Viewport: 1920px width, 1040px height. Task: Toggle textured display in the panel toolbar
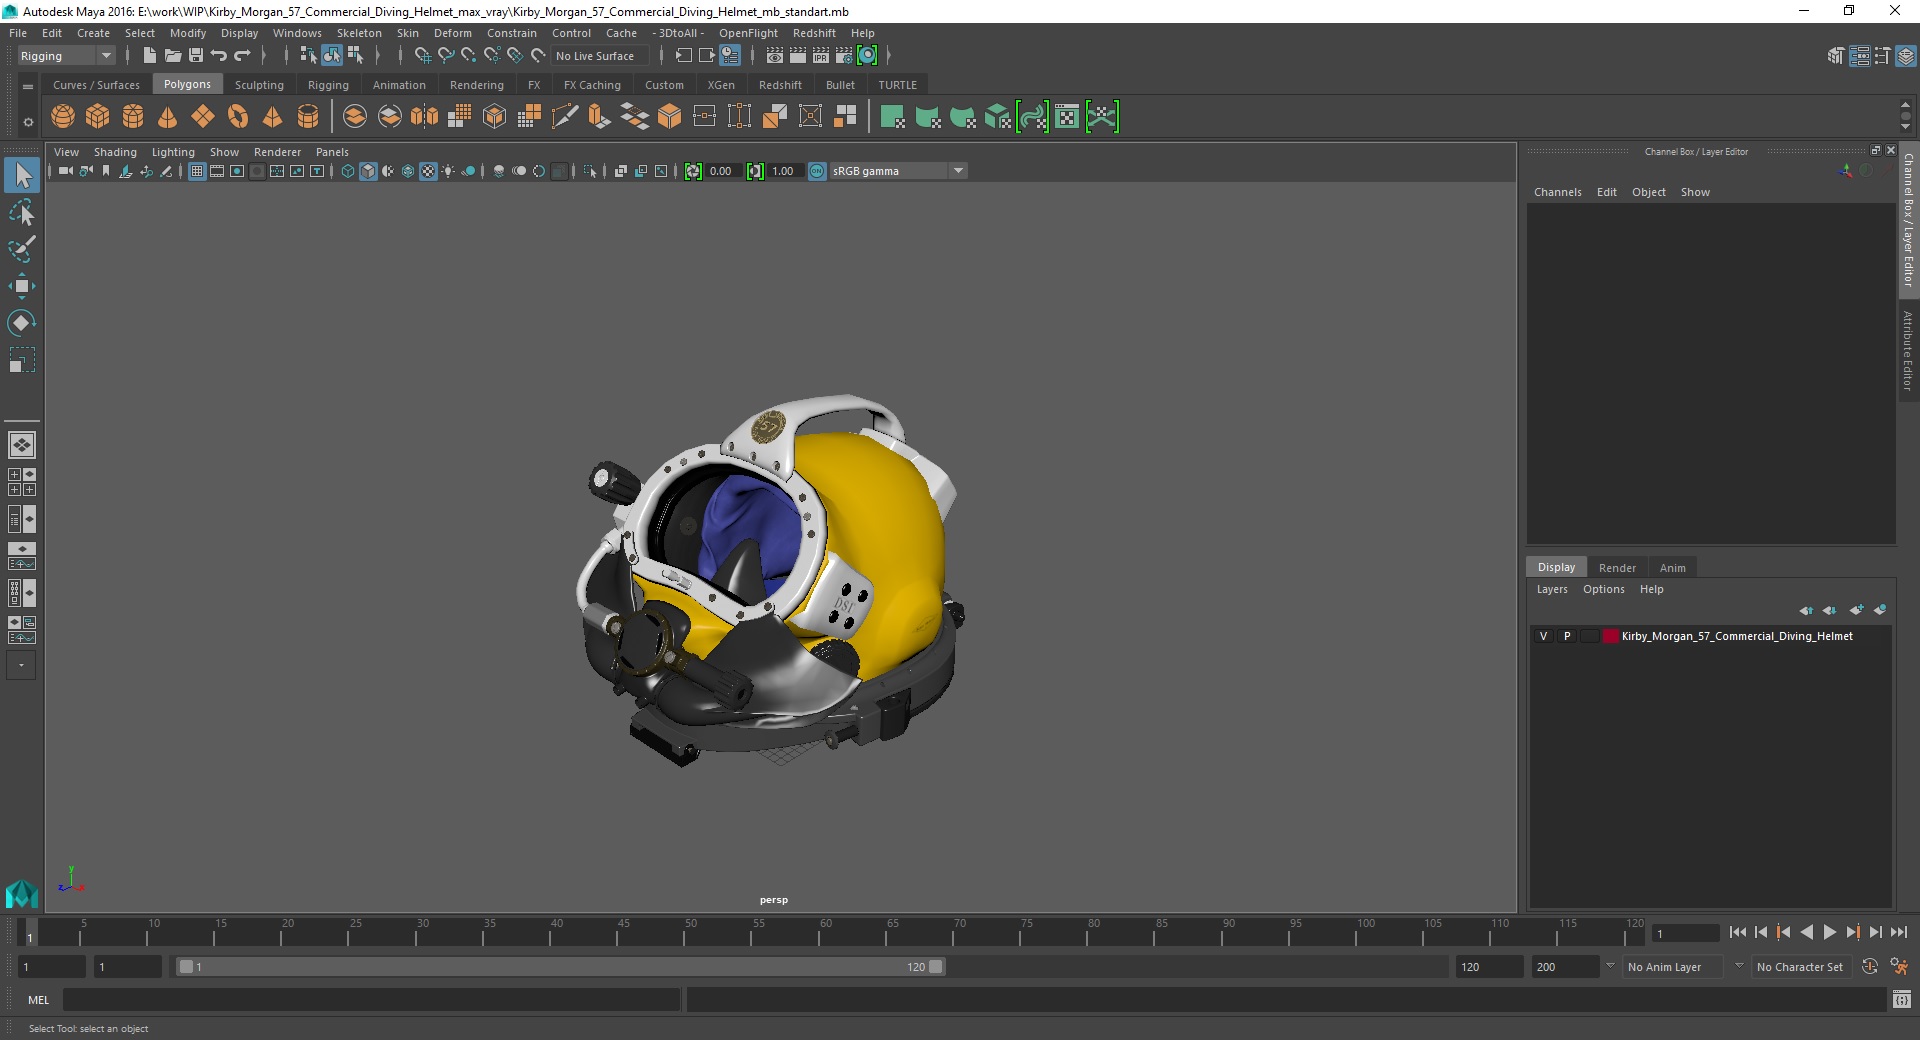click(428, 171)
